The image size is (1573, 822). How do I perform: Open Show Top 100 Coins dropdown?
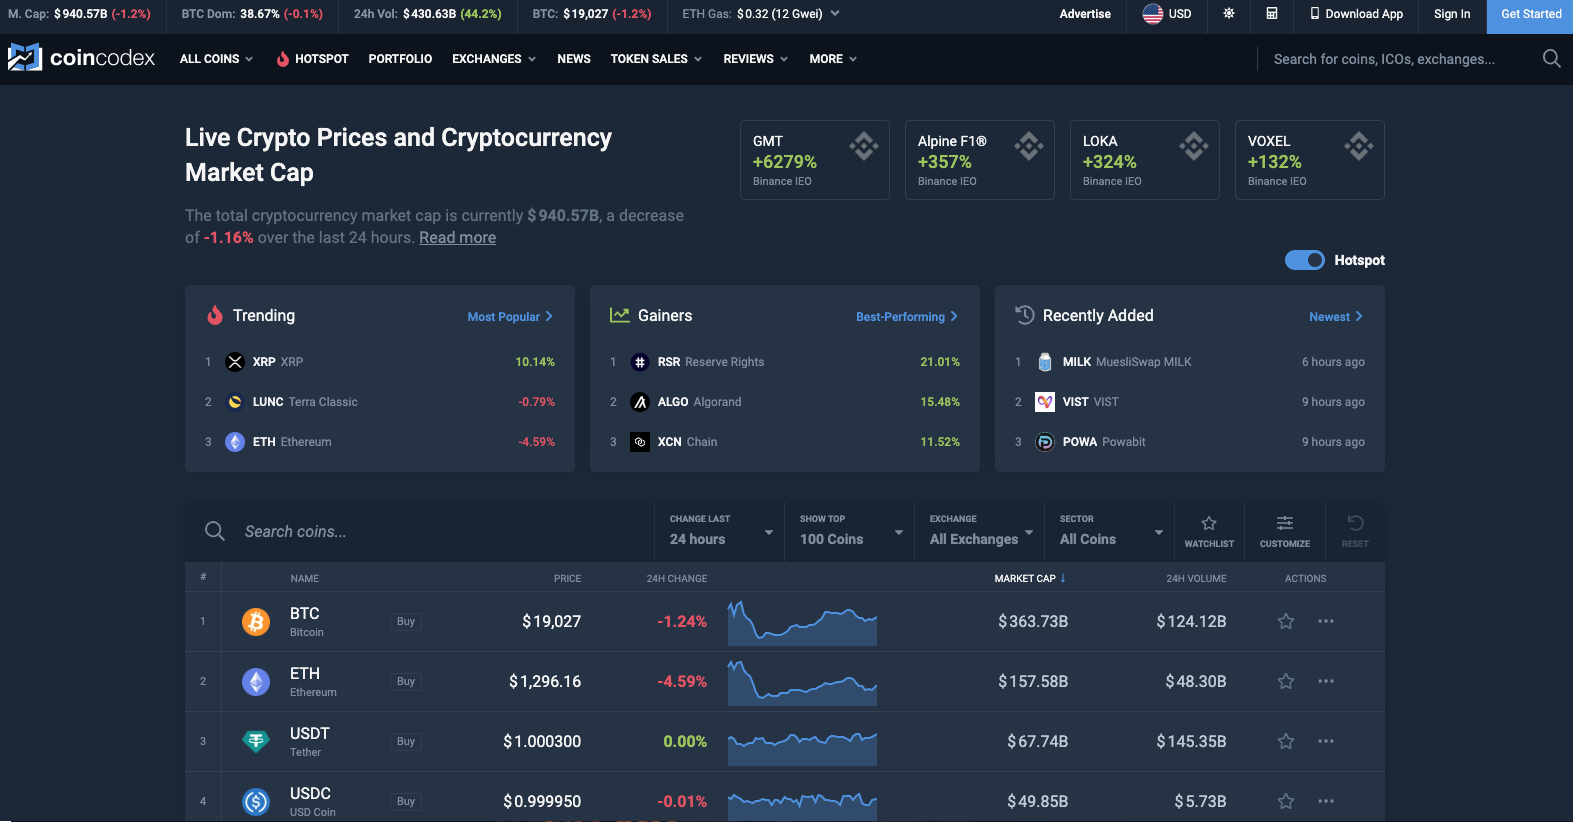pos(850,531)
